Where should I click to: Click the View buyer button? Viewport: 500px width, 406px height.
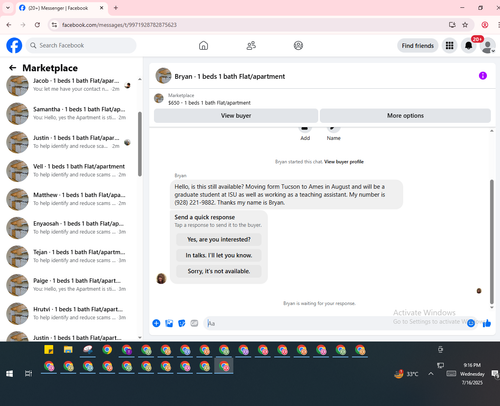pyautogui.click(x=236, y=116)
